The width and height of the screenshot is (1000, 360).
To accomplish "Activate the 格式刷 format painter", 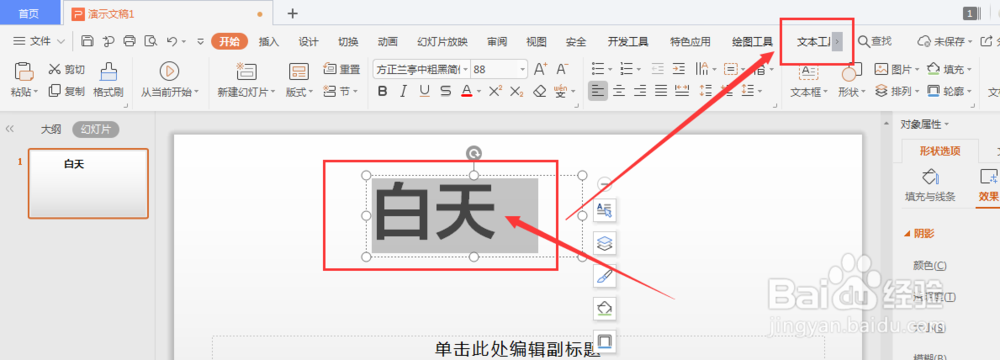I will (108, 80).
